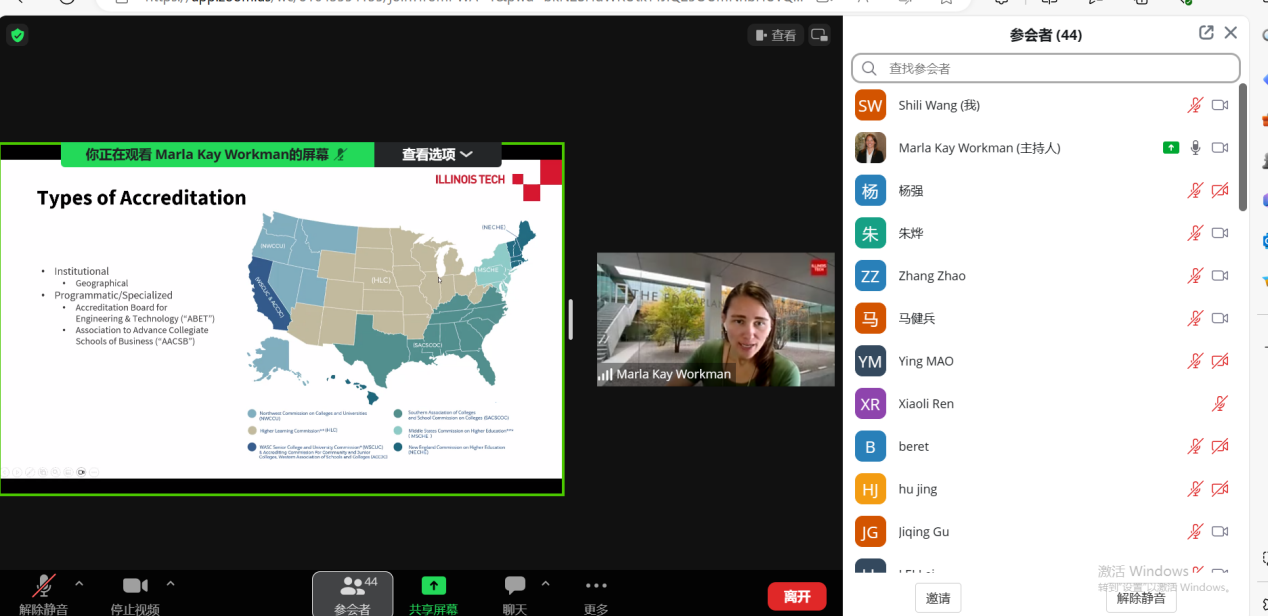1268x616 pixels.
Task: Click the red 离开 leave button
Action: coord(796,596)
